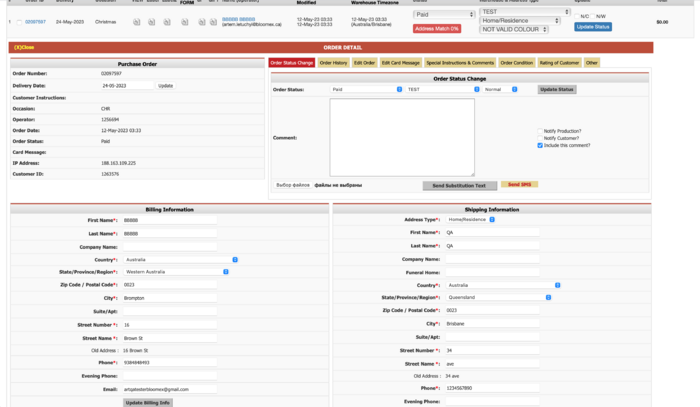Open the Order Status Paid dropdown in Order Status Change
Image resolution: width=700 pixels, height=407 pixels.
point(367,89)
